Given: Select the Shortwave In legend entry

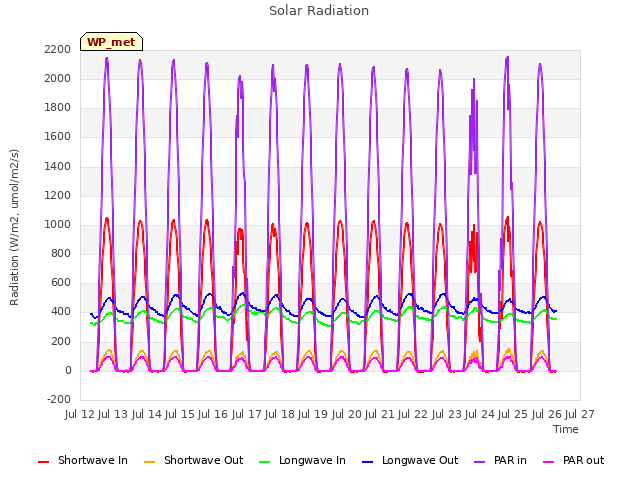Looking at the screenshot, I should point(83,460).
